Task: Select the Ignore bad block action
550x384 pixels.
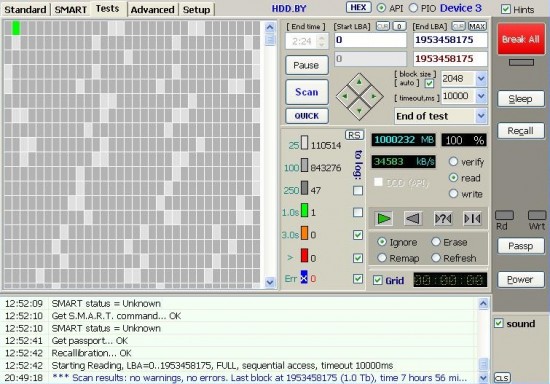Action: pyautogui.click(x=382, y=242)
